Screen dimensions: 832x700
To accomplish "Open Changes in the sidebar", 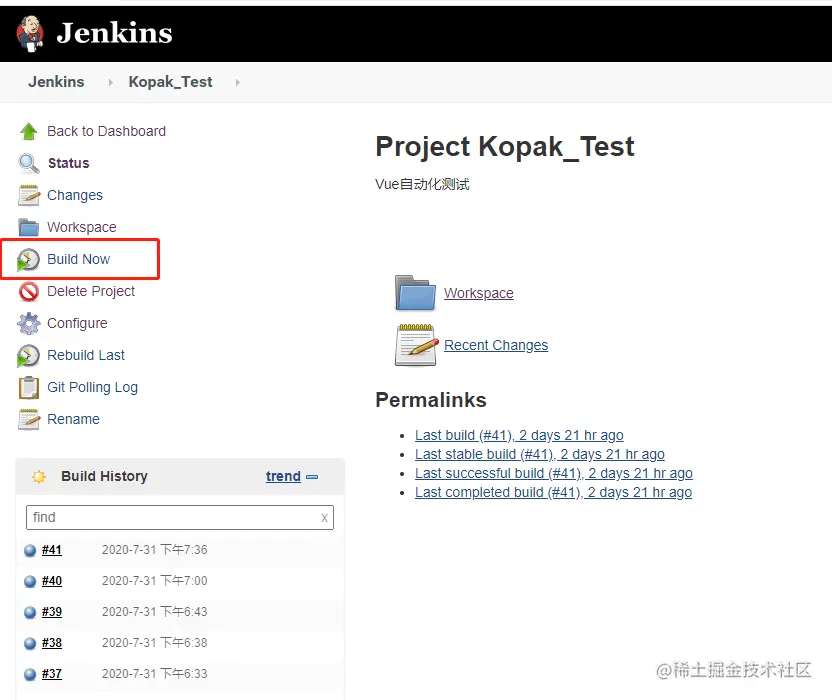I will (75, 195).
